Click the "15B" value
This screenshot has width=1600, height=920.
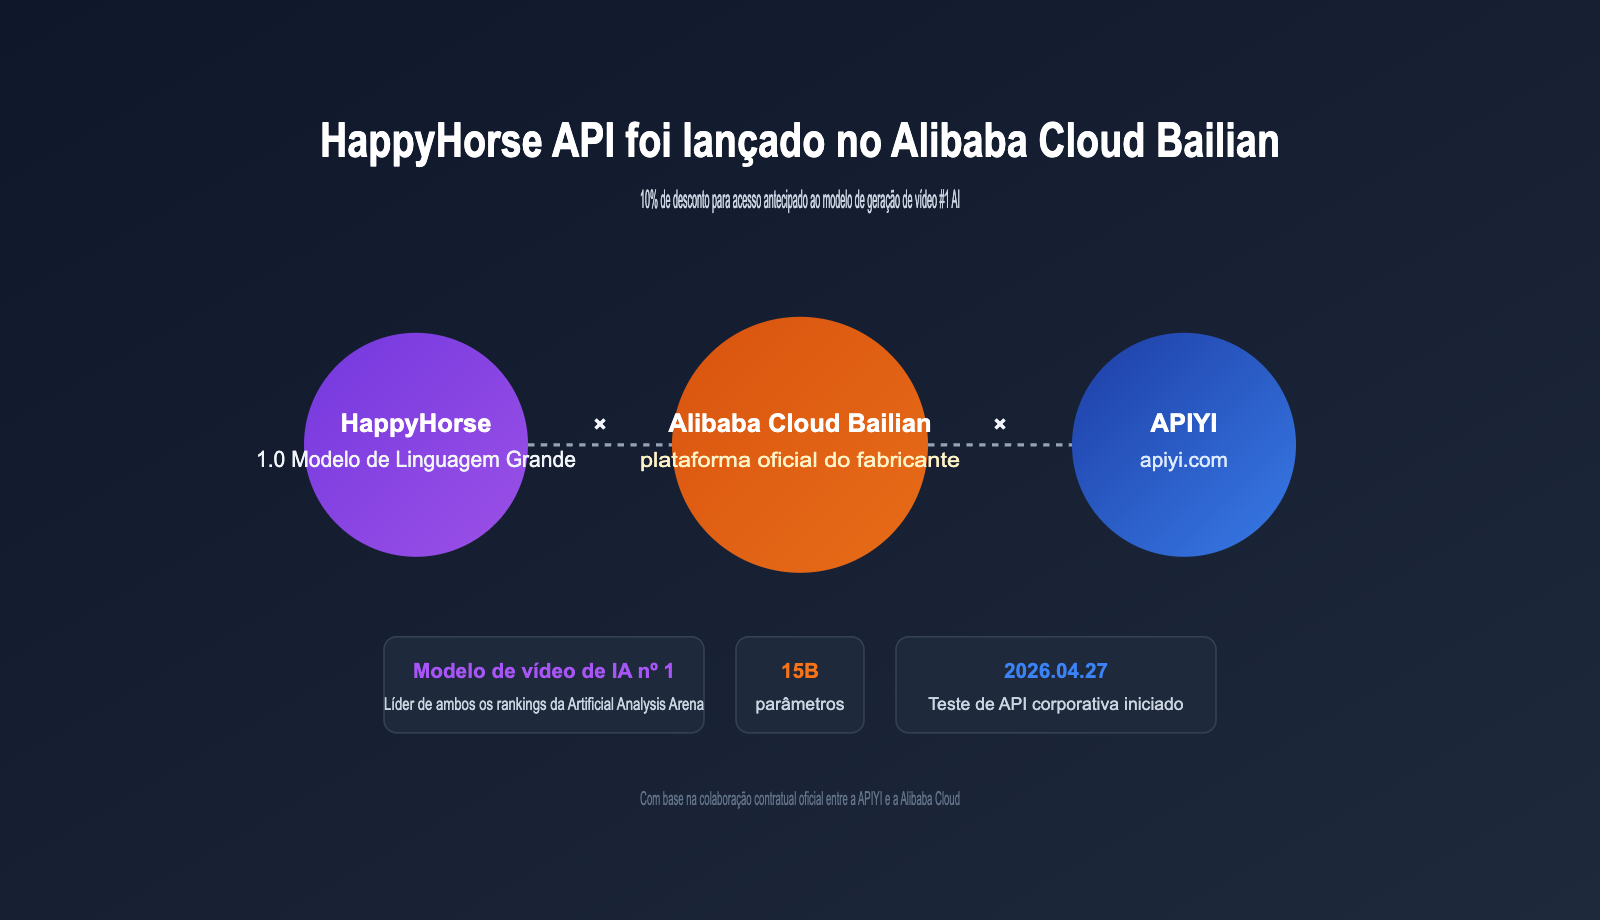(x=800, y=671)
